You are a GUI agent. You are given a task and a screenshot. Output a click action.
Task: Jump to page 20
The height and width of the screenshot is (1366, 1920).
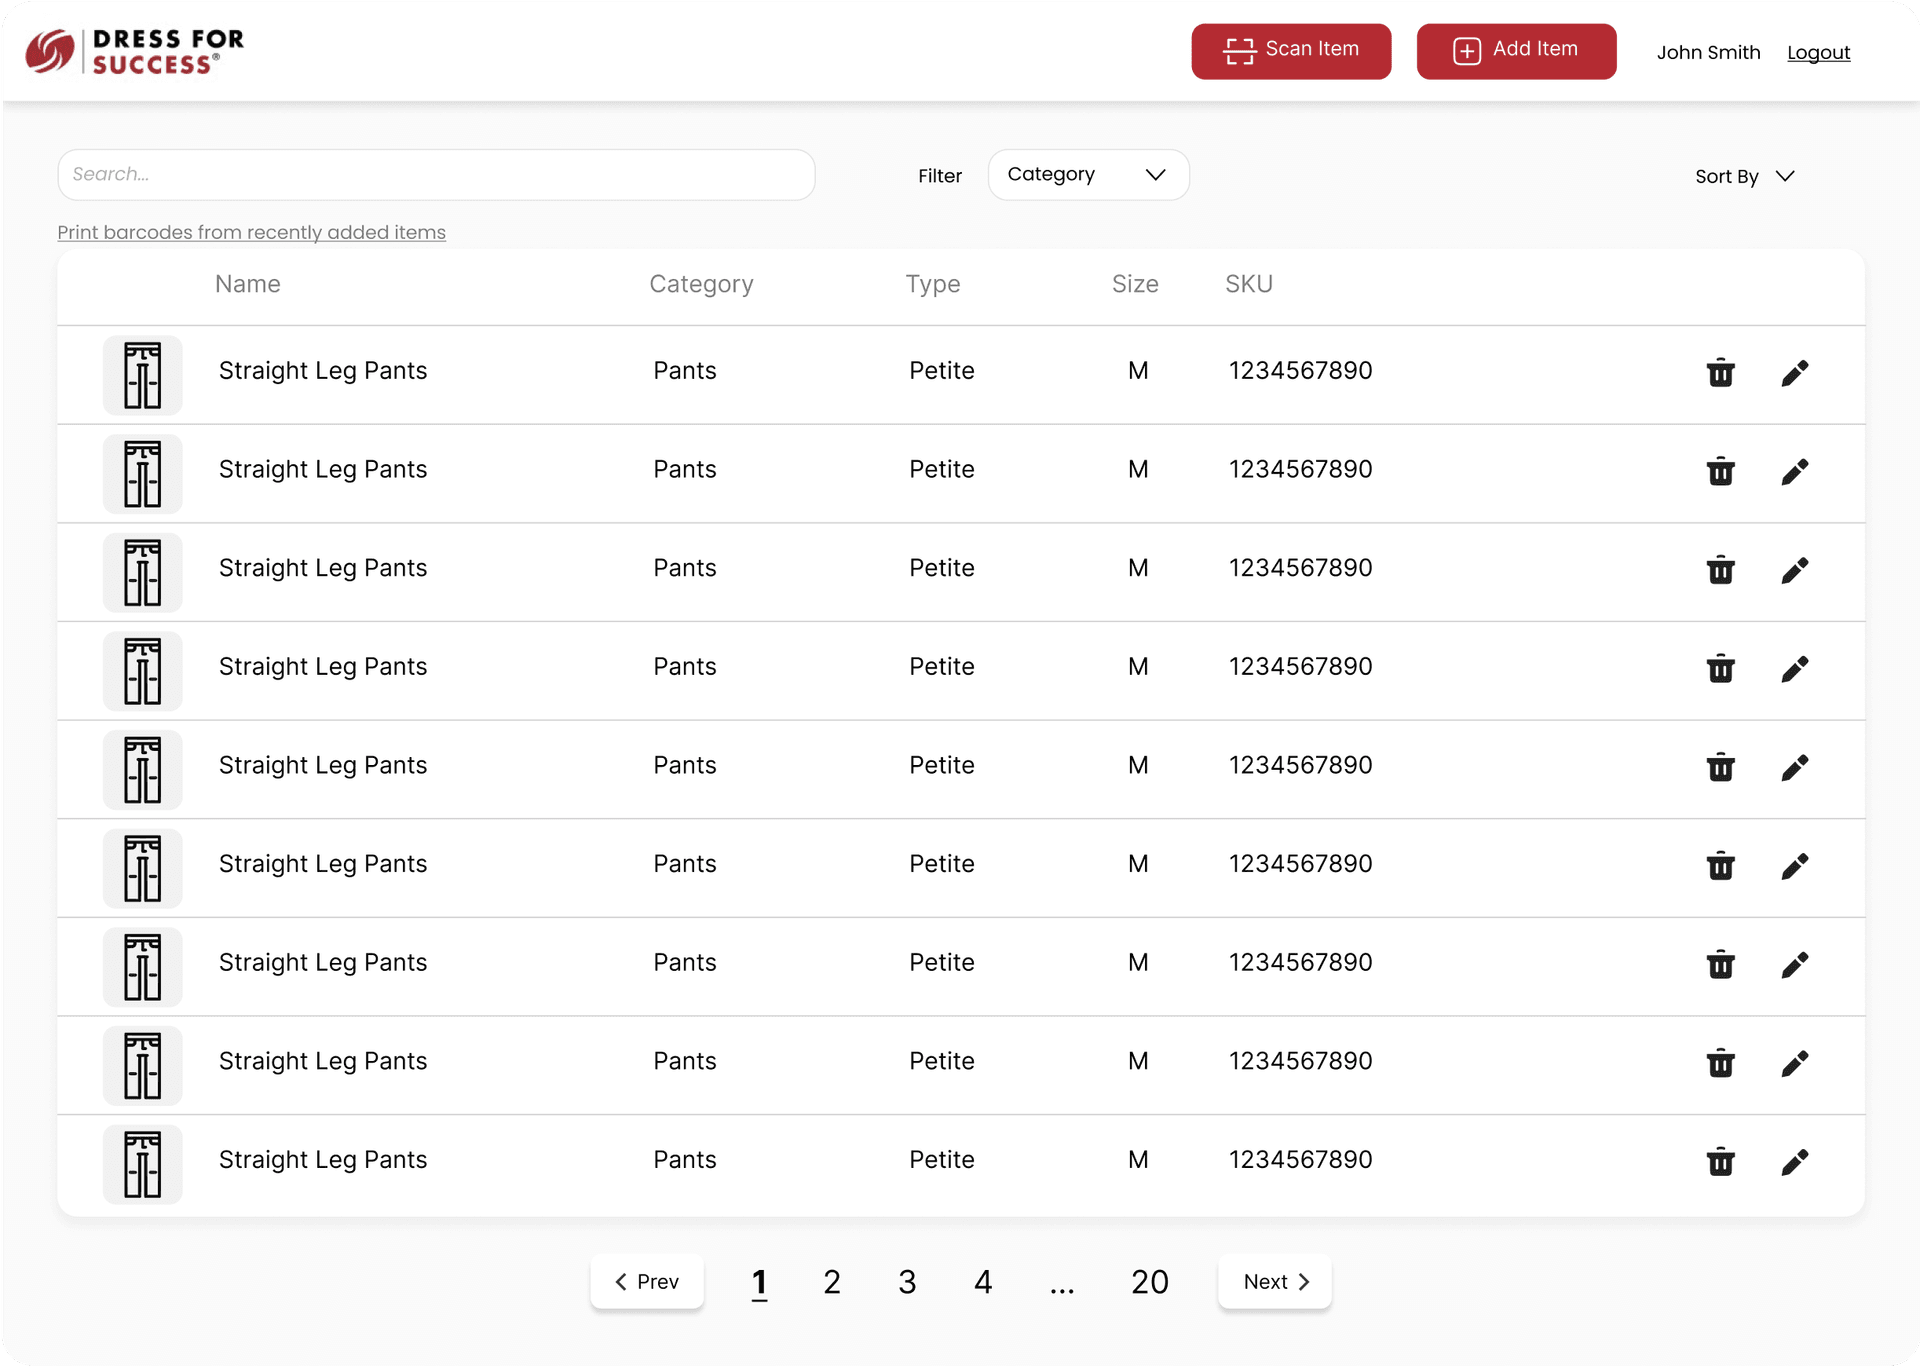tap(1149, 1282)
